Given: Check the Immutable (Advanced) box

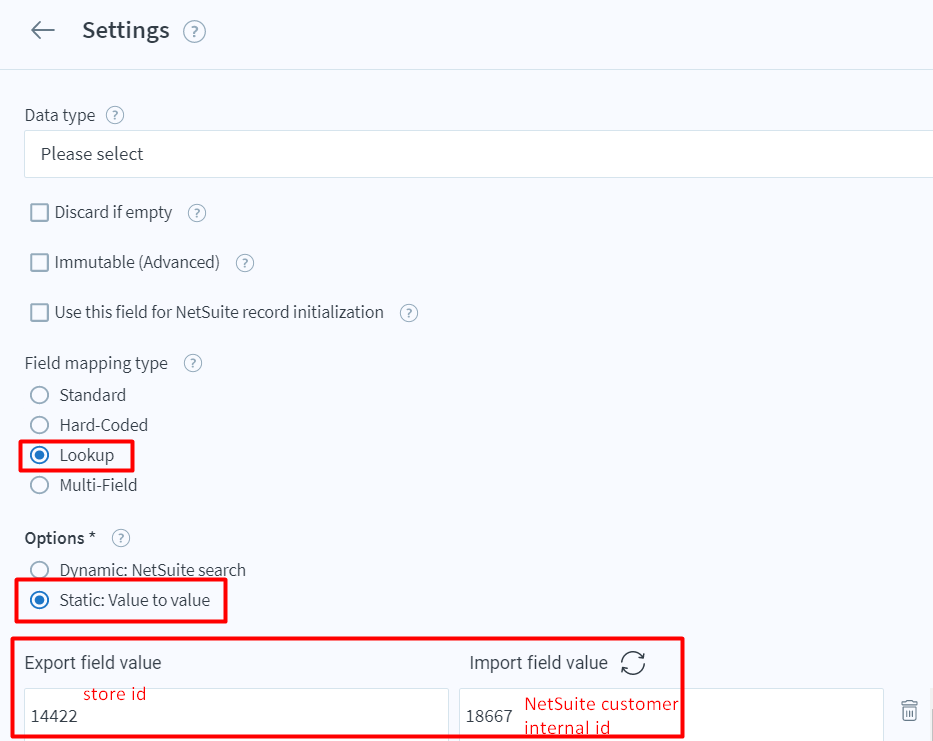Looking at the screenshot, I should [x=39, y=262].
